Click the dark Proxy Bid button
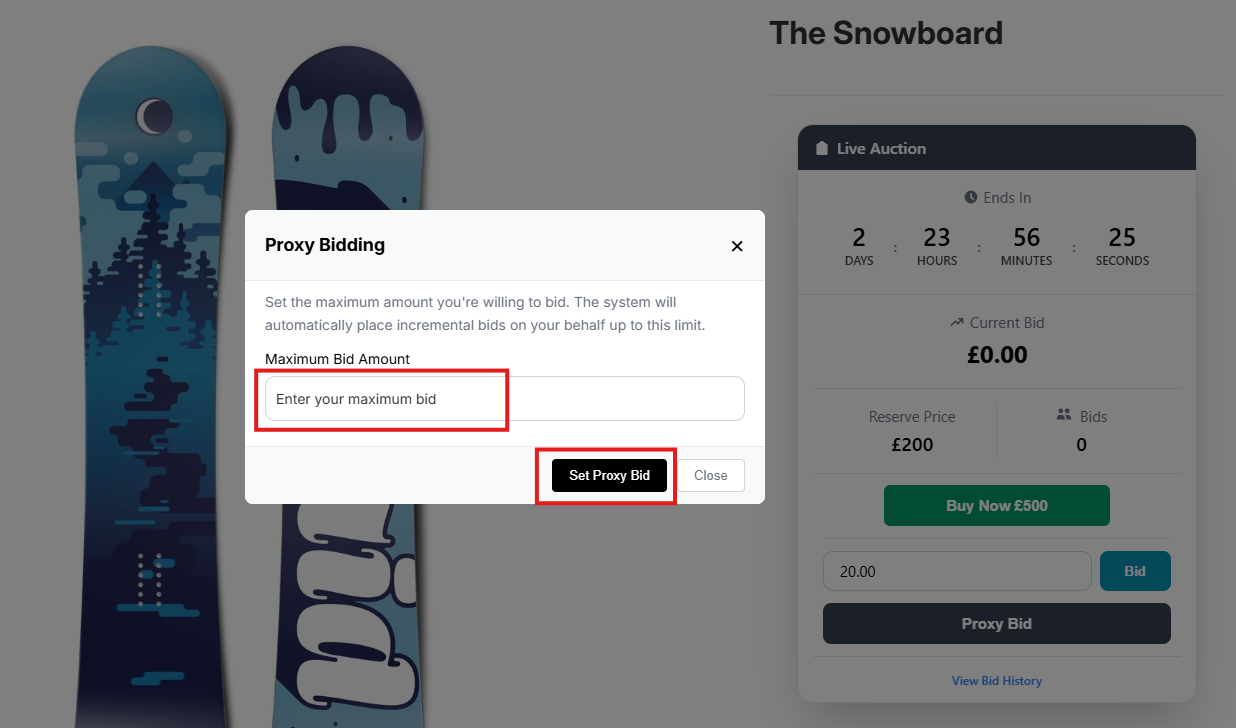The image size is (1236, 728). tap(996, 624)
